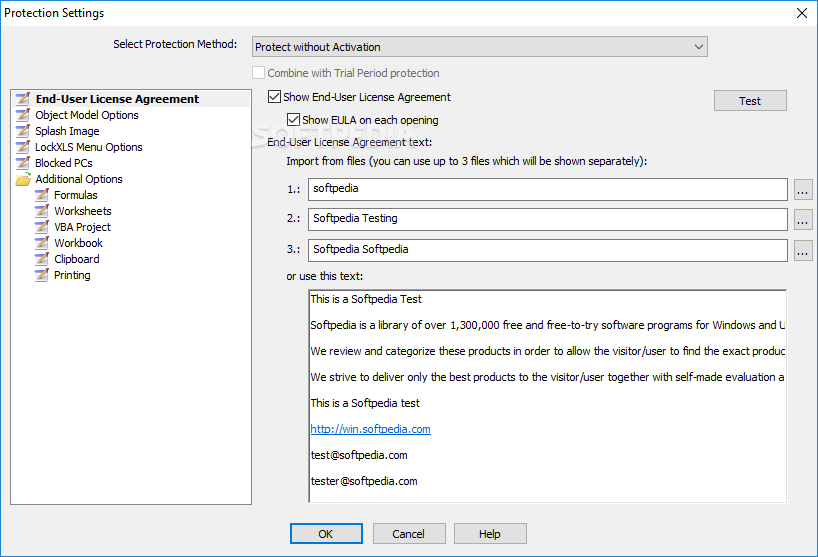Browse for EULA file 2

803,220
